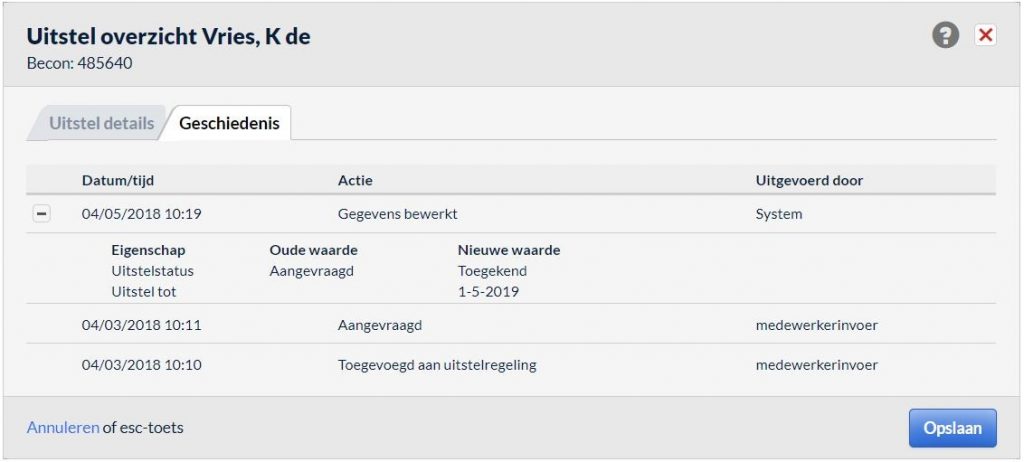Switch to the Uitstel details tab

(101, 124)
